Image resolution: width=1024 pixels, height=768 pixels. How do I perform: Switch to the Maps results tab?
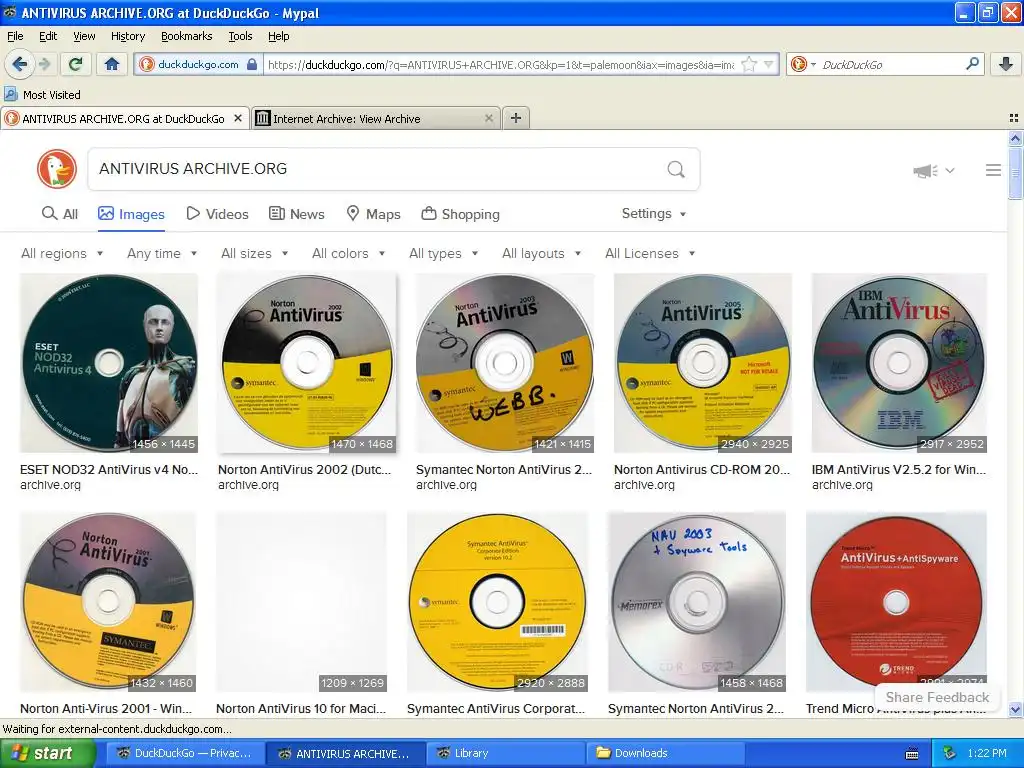point(373,214)
